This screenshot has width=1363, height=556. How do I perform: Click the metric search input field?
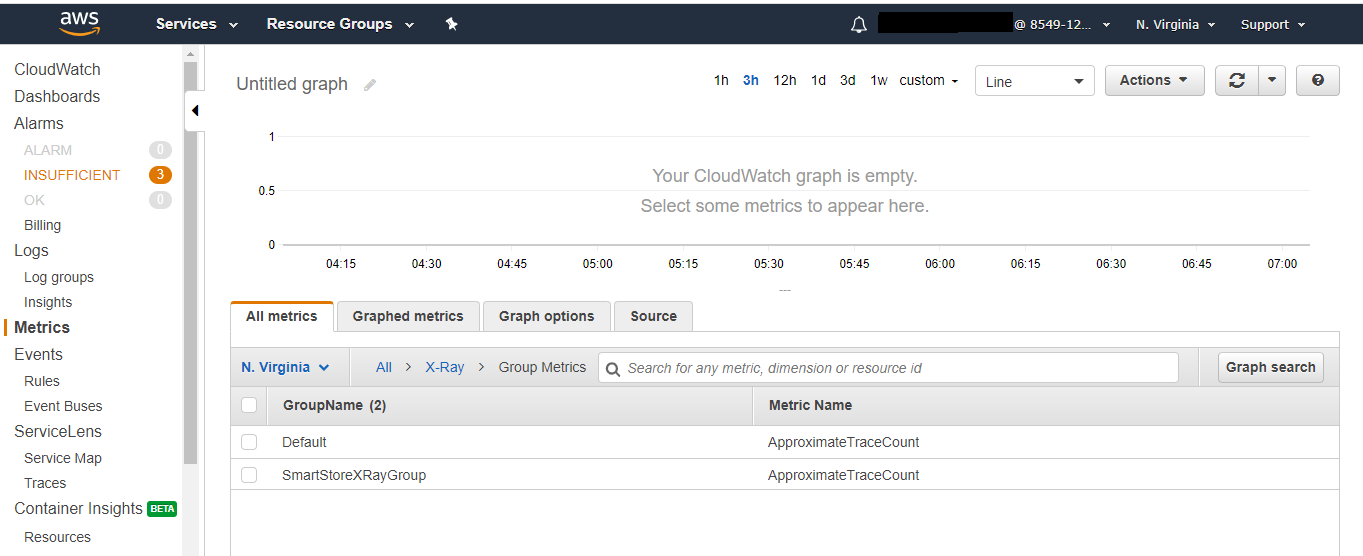click(888, 368)
